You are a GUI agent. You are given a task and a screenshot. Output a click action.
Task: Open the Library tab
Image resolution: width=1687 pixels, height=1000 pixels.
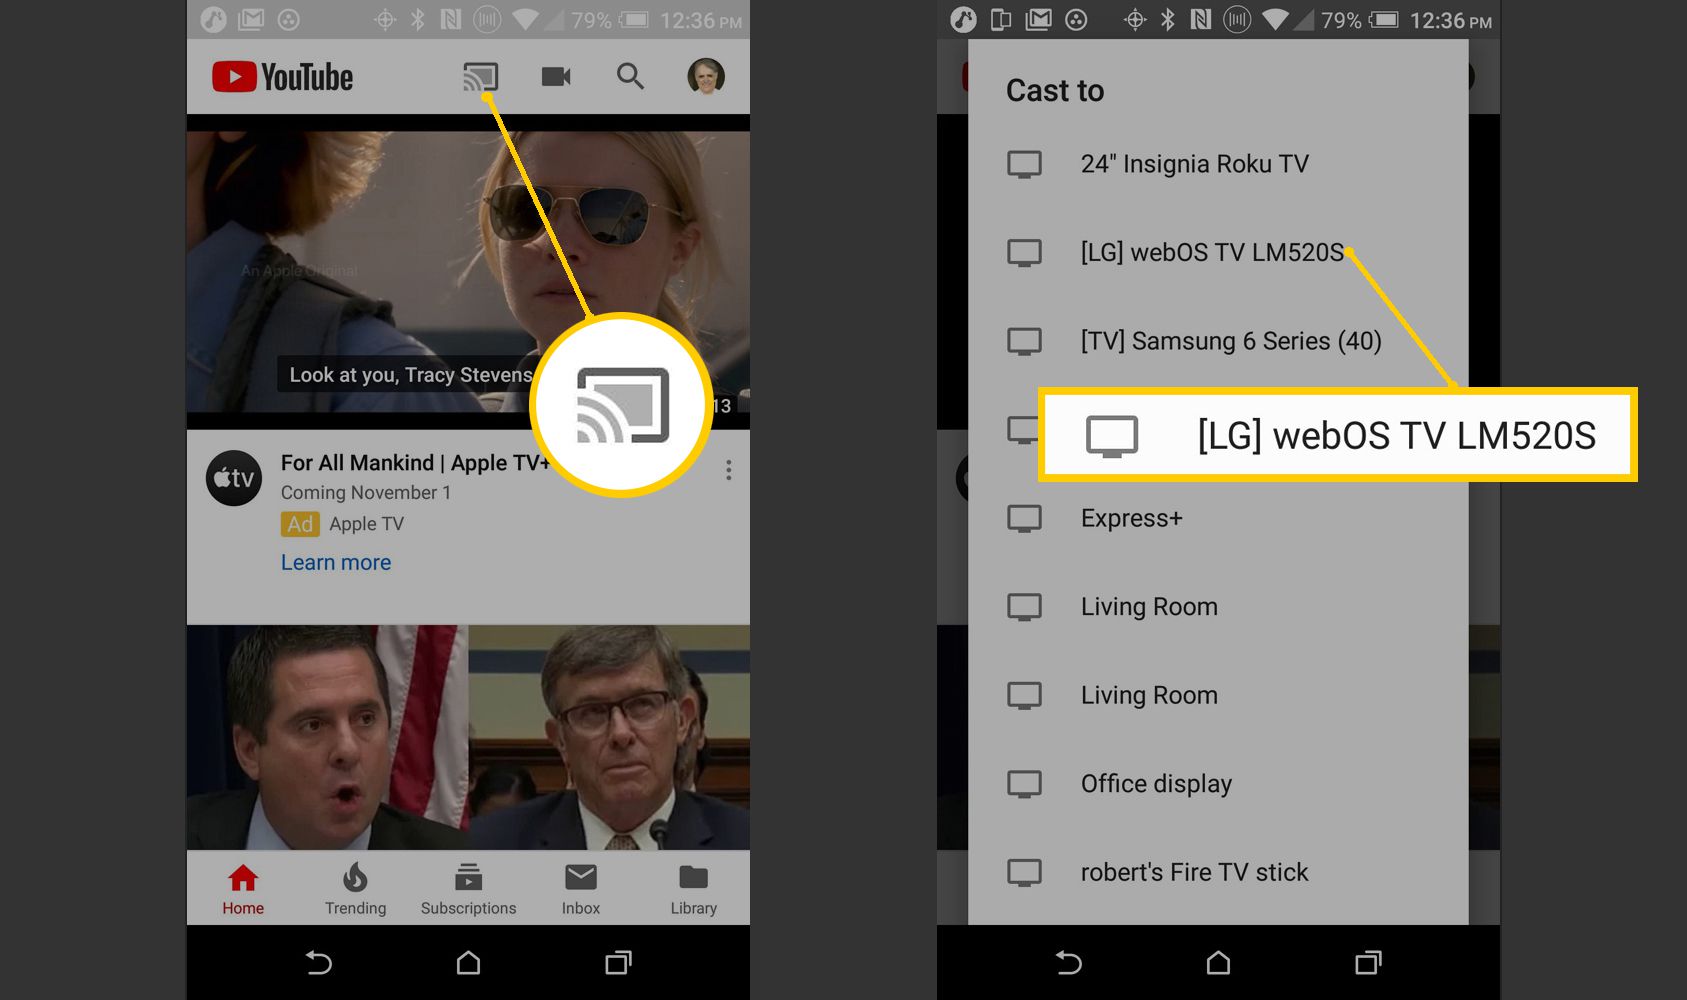(x=693, y=890)
